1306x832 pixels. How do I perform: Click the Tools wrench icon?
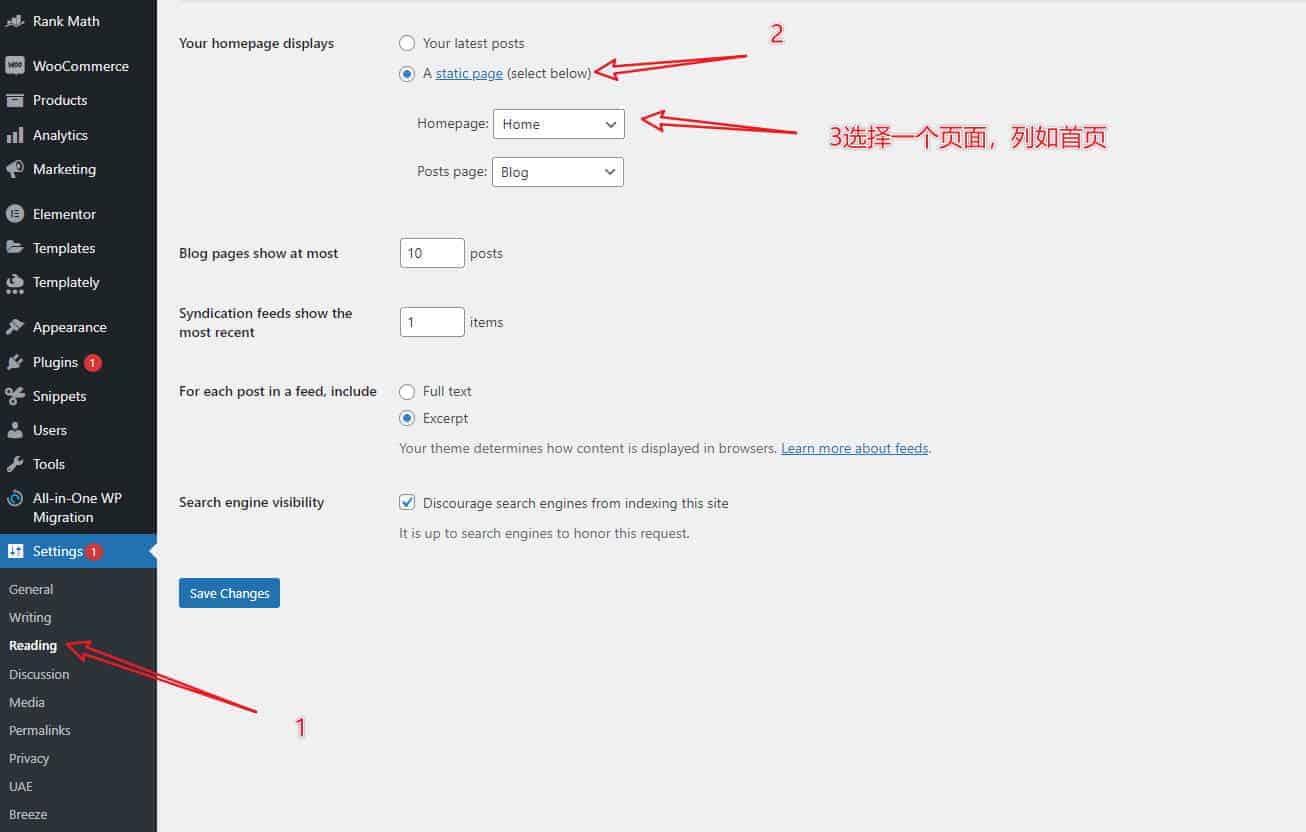[x=15, y=464]
